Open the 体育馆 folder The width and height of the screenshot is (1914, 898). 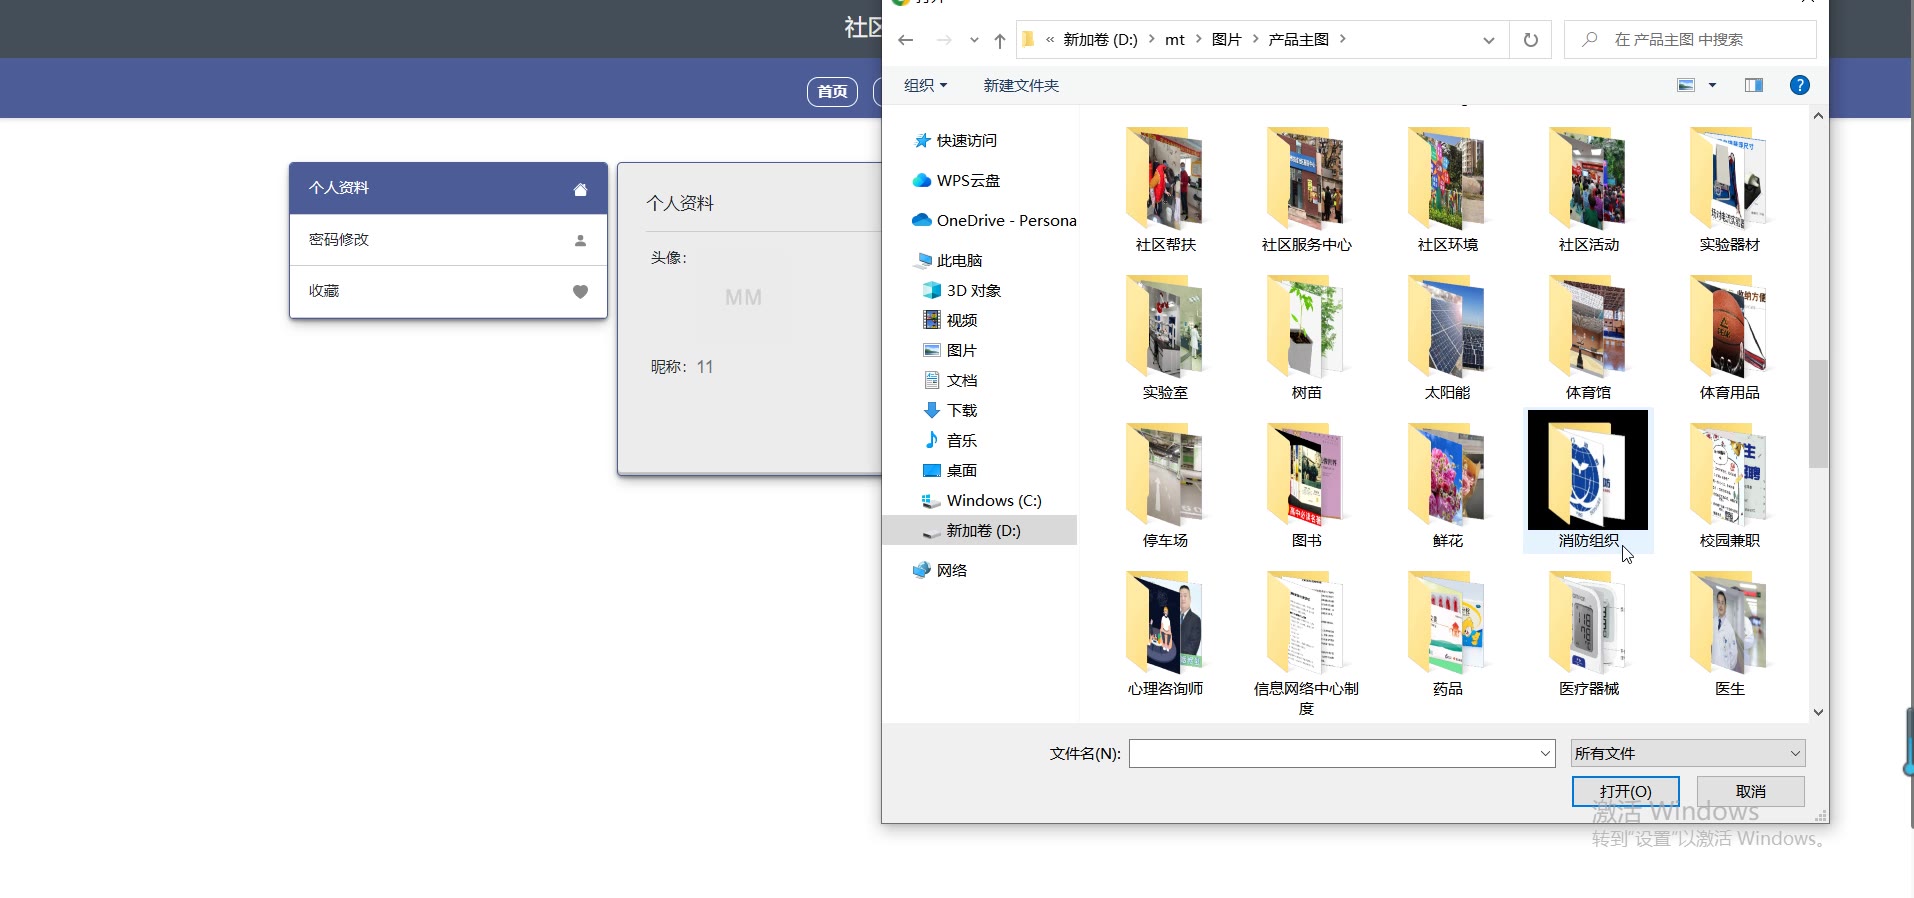[x=1588, y=338]
